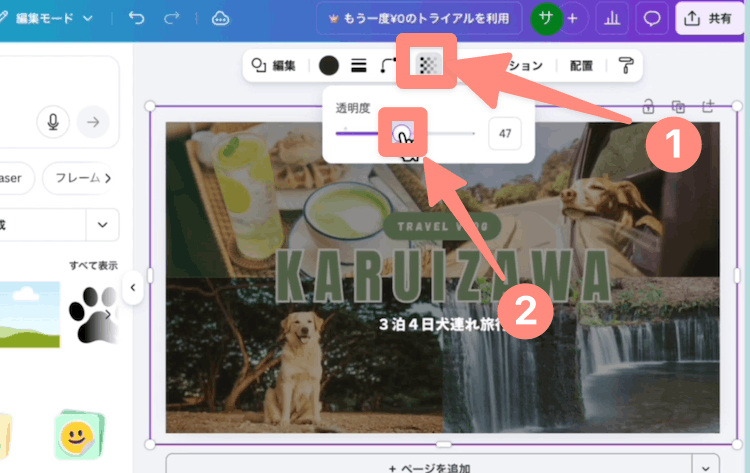Select the TRAVEL VLOG badge
The height and width of the screenshot is (473, 750).
(x=442, y=226)
